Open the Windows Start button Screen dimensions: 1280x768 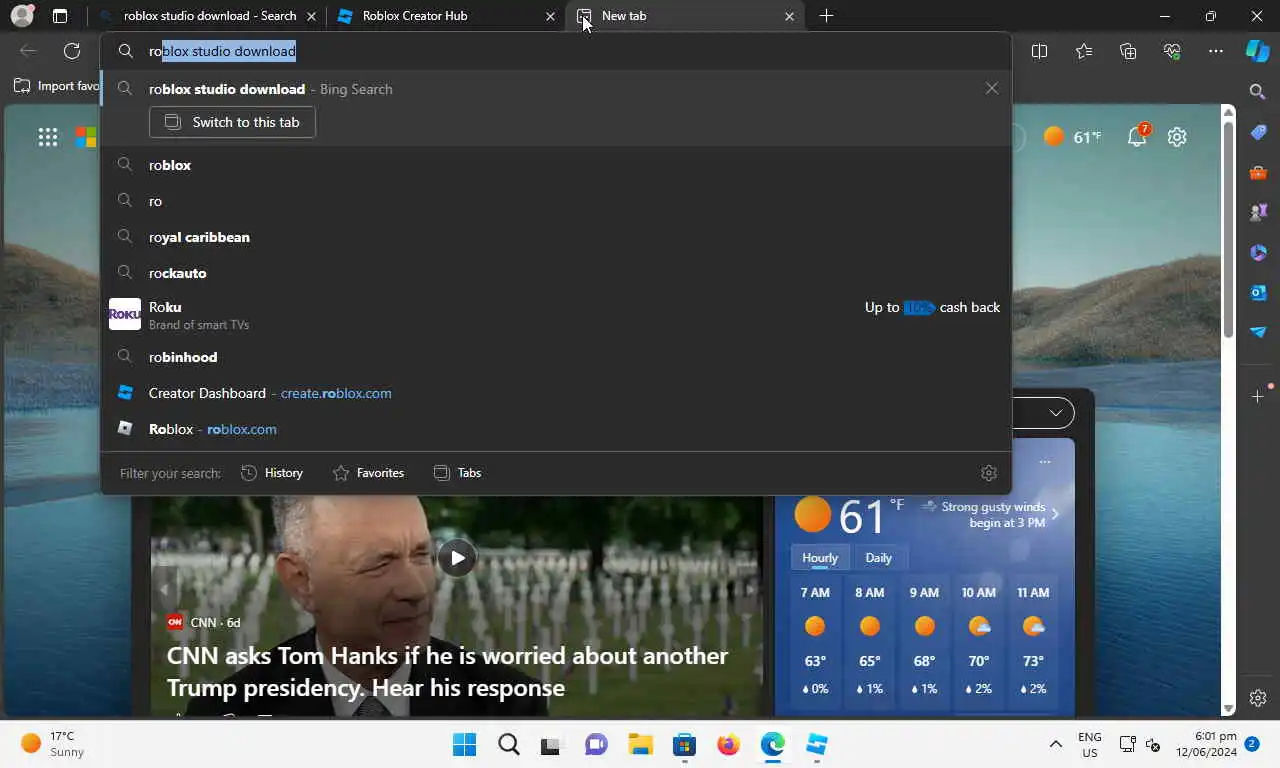pos(464,745)
